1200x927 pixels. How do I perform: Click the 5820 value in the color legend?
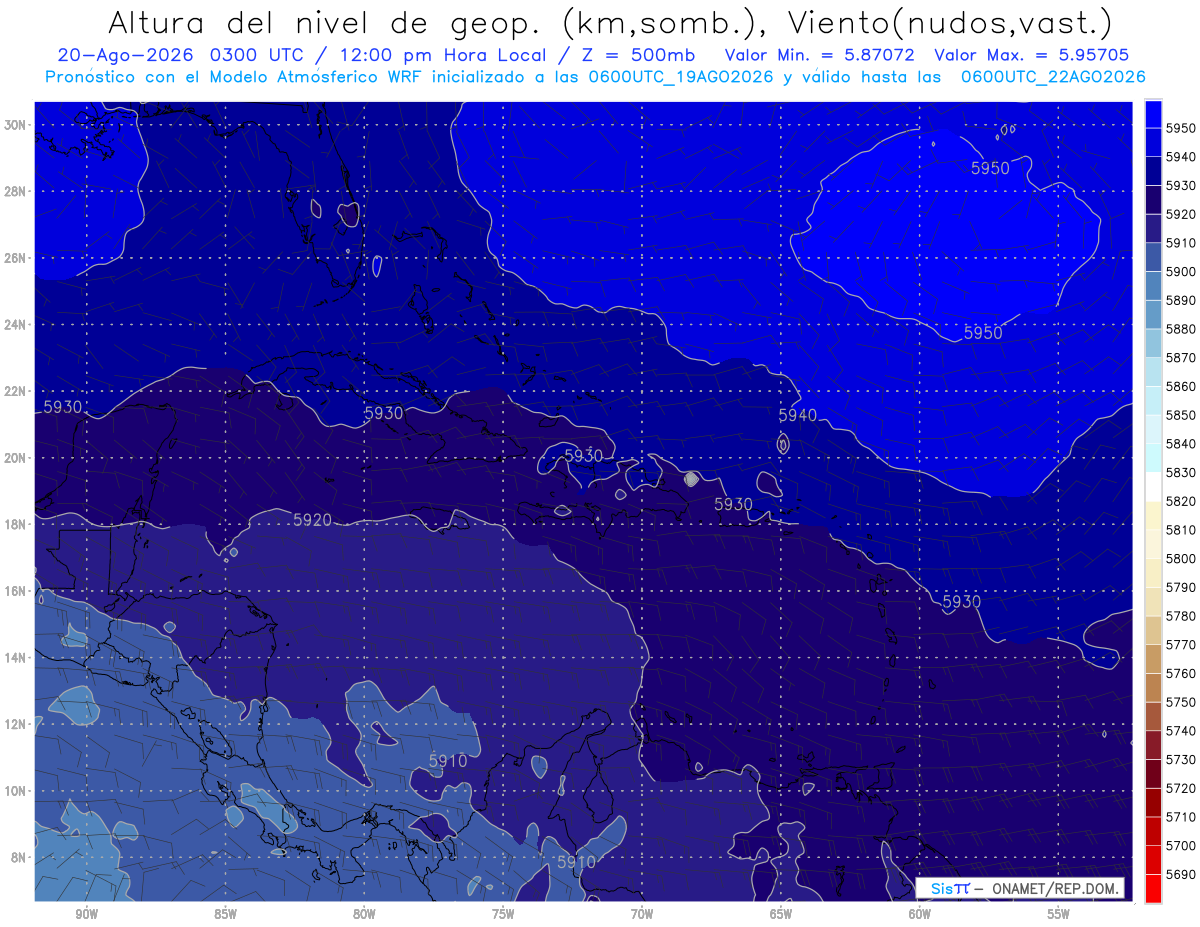coord(1180,501)
